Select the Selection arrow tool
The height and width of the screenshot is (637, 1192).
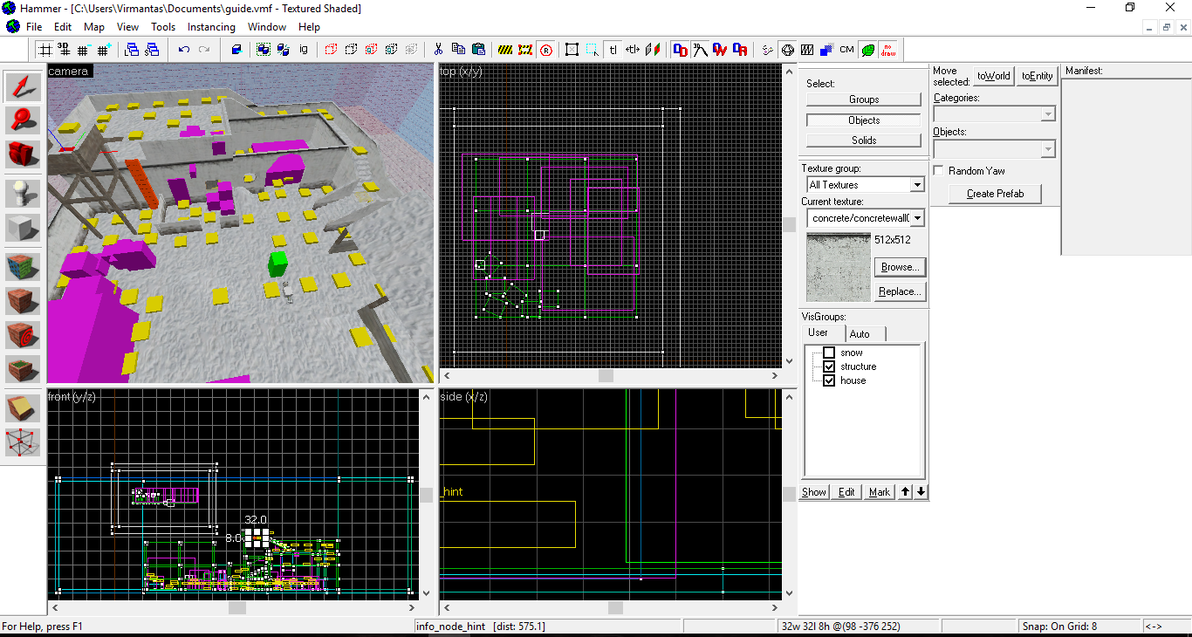pos(23,87)
